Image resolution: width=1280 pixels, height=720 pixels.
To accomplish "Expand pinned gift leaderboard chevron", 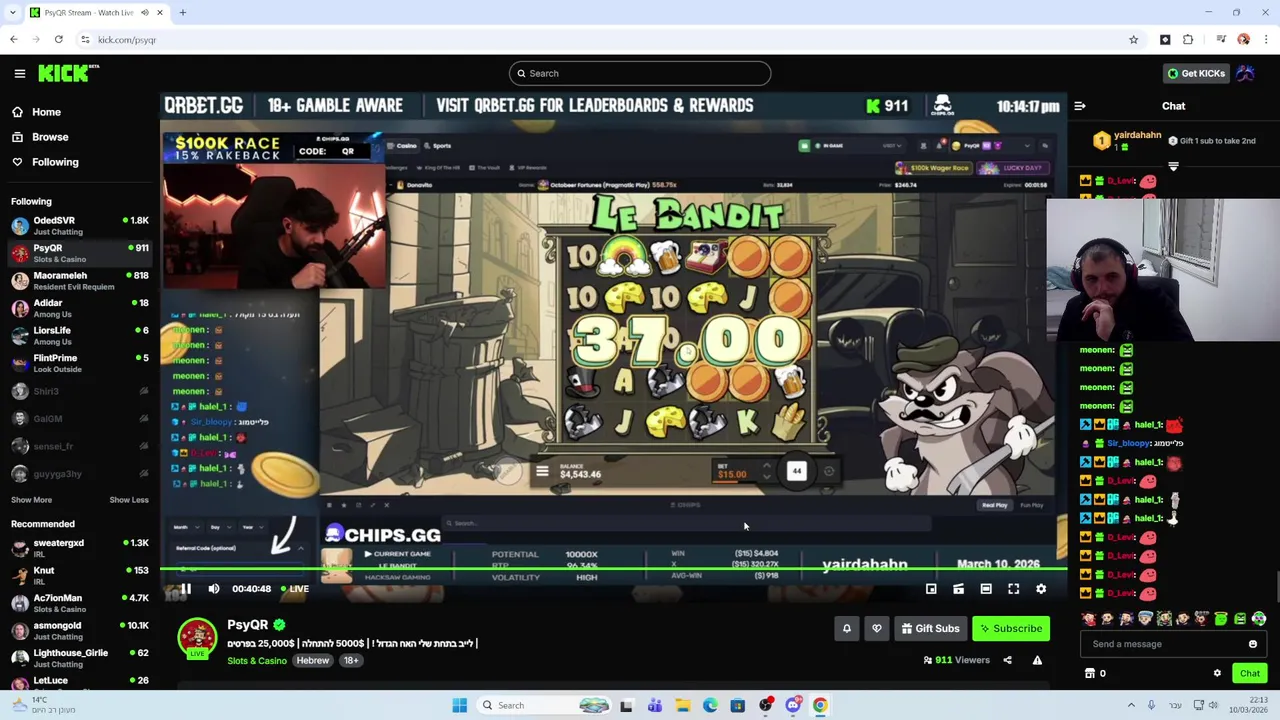I will click(x=1173, y=166).
